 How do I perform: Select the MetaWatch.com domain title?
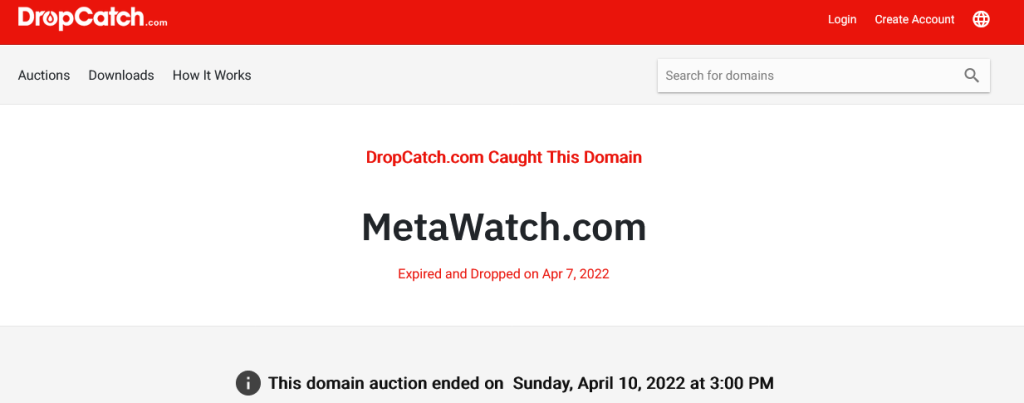[x=504, y=227]
